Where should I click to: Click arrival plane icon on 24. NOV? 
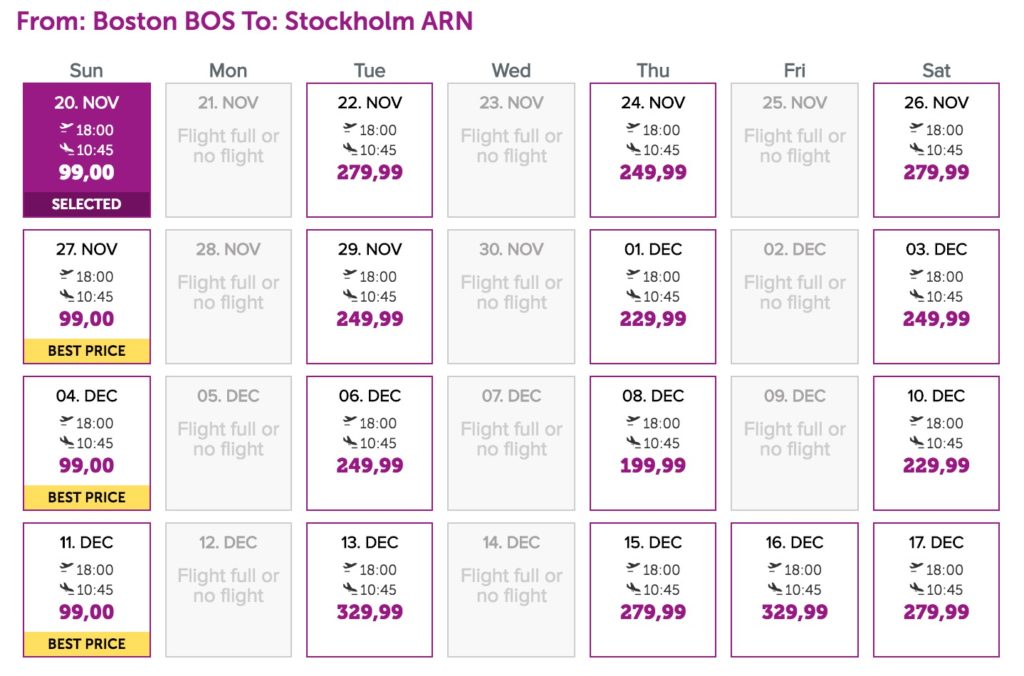pyautogui.click(x=633, y=150)
